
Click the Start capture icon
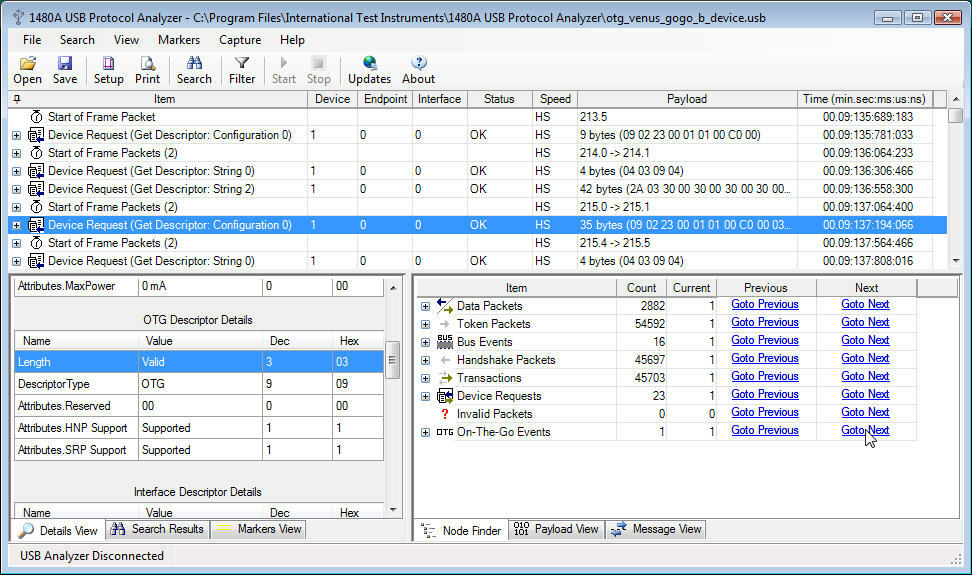(283, 63)
